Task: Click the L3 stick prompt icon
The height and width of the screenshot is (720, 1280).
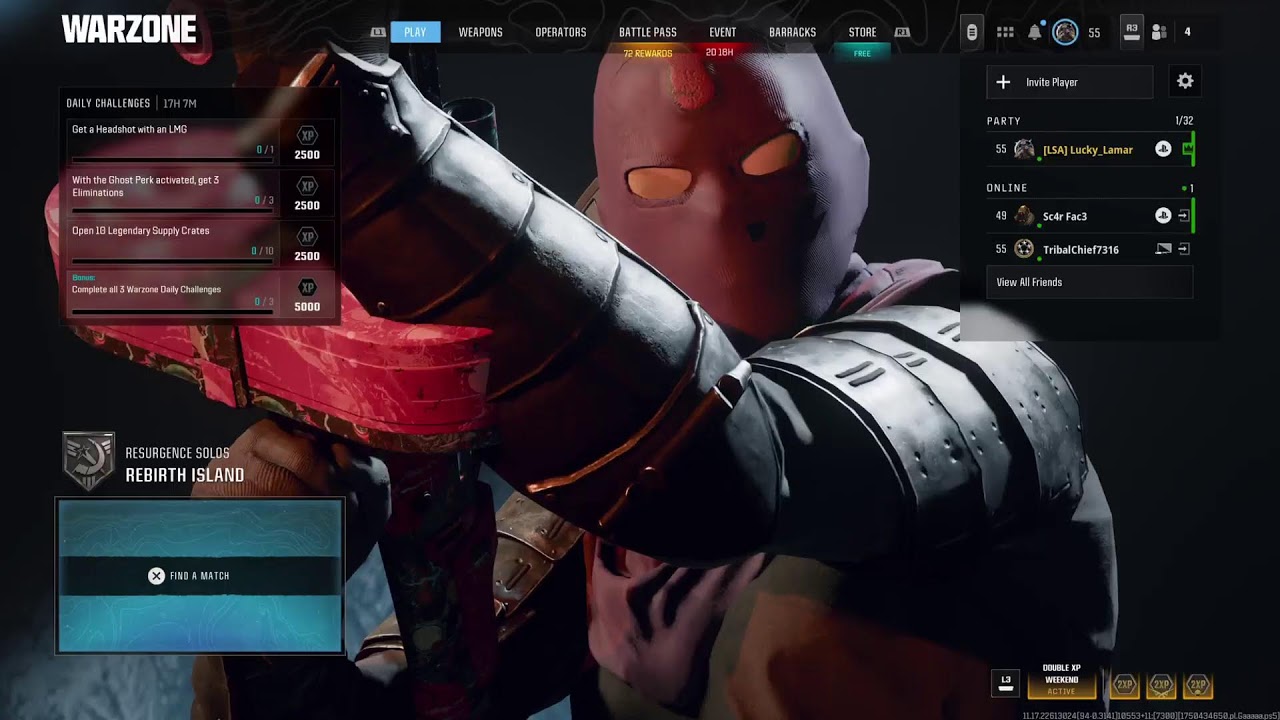Action: pos(1006,682)
